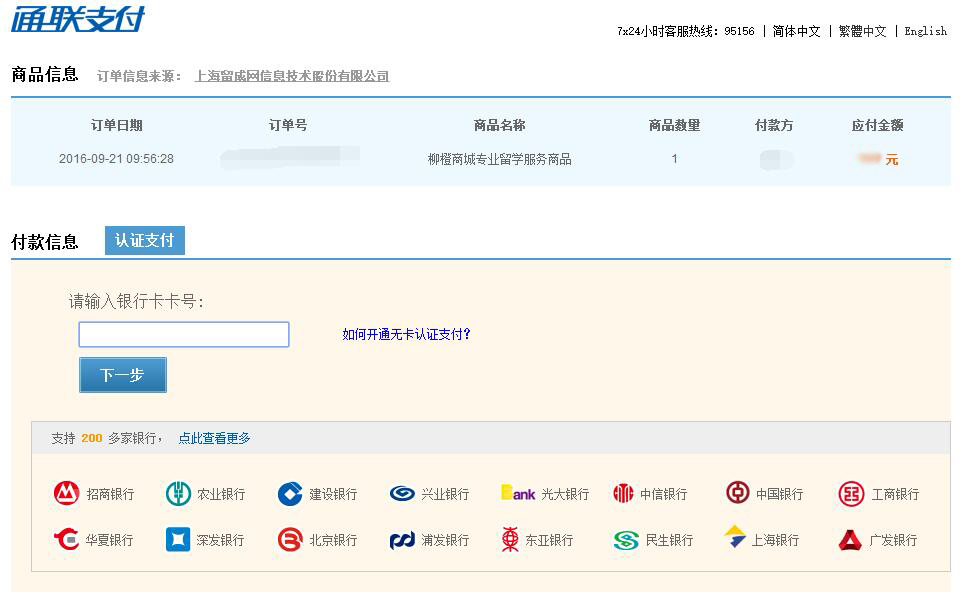Viewport: 964px width, 601px height.
Task: Click the 商品数量 column header
Action: tap(674, 125)
